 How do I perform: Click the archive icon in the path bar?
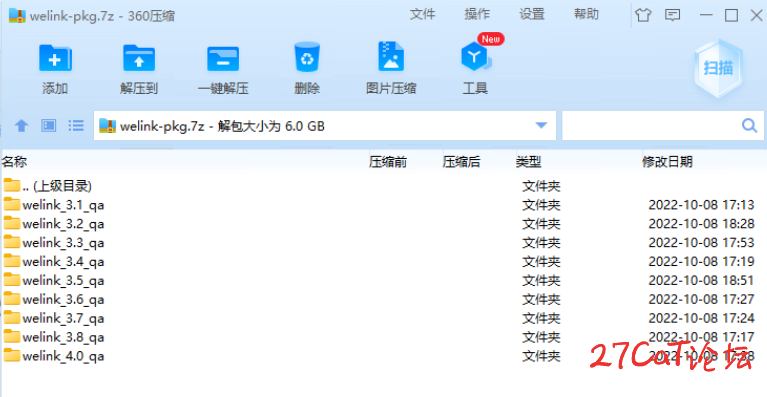(108, 126)
